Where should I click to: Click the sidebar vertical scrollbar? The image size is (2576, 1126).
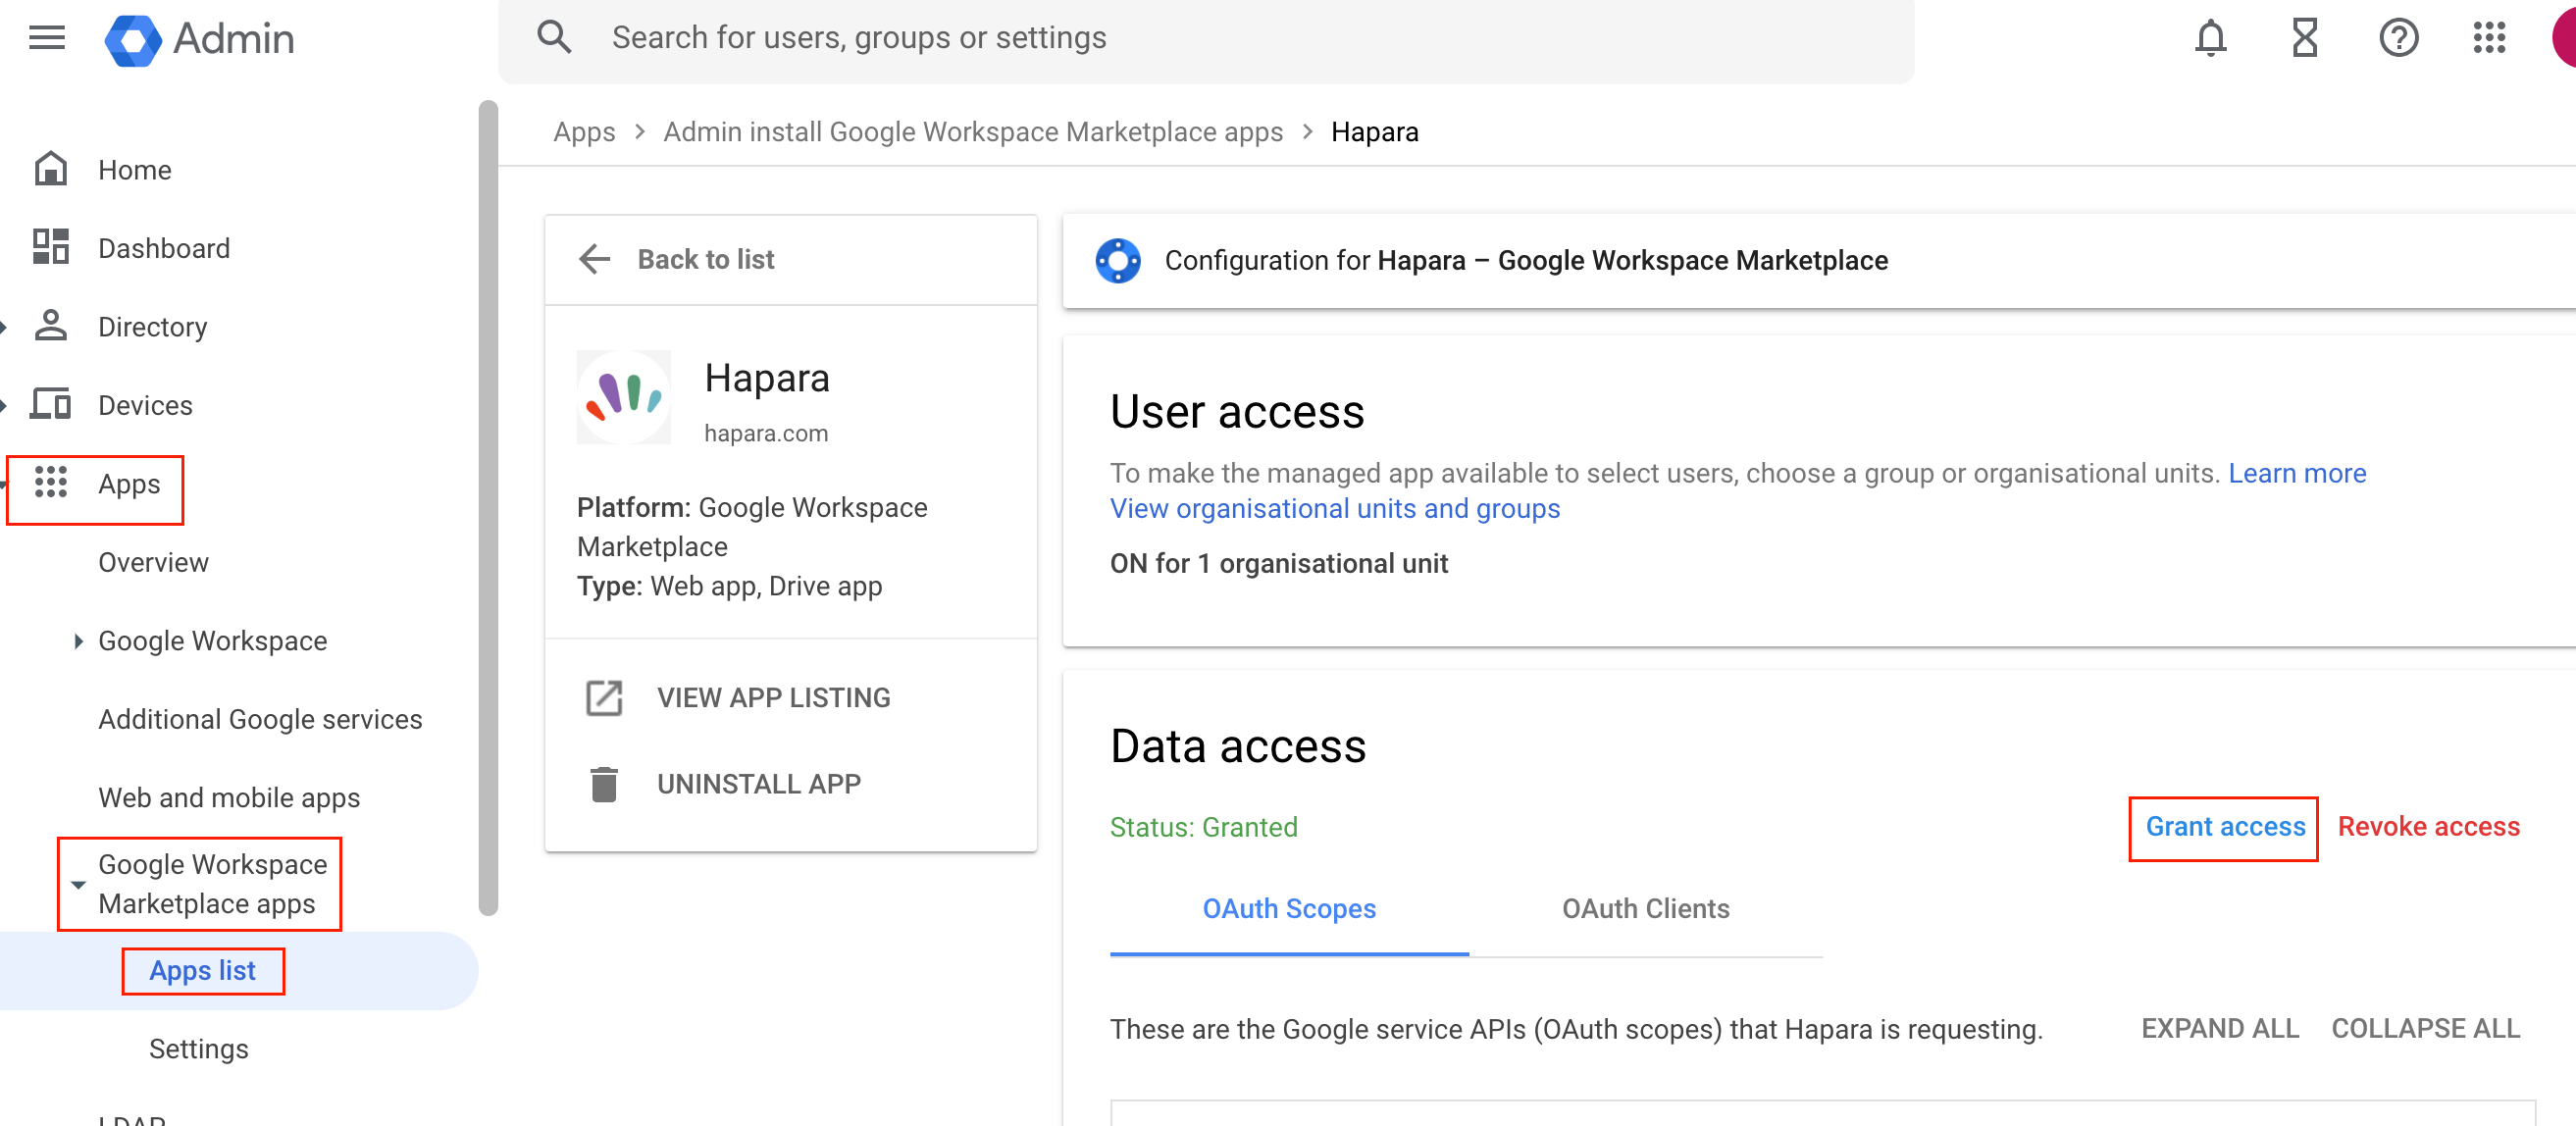point(488,507)
